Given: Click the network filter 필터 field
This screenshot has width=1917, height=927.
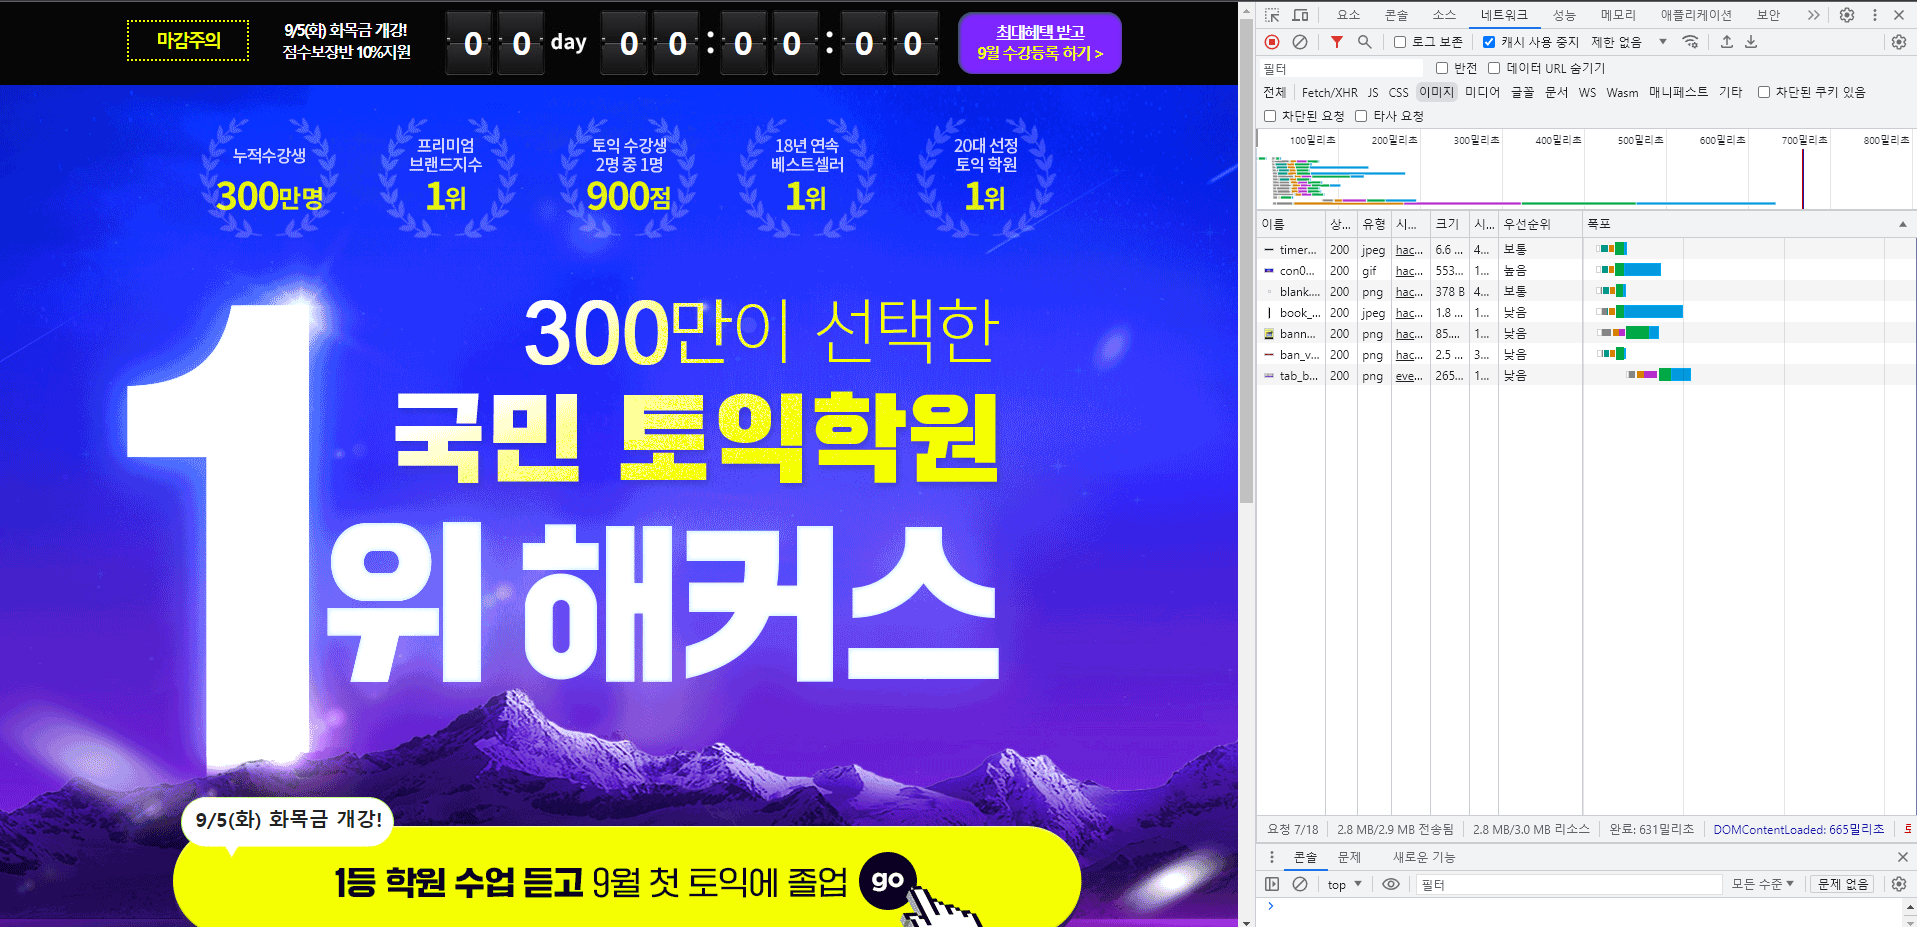Looking at the screenshot, I should [1341, 68].
